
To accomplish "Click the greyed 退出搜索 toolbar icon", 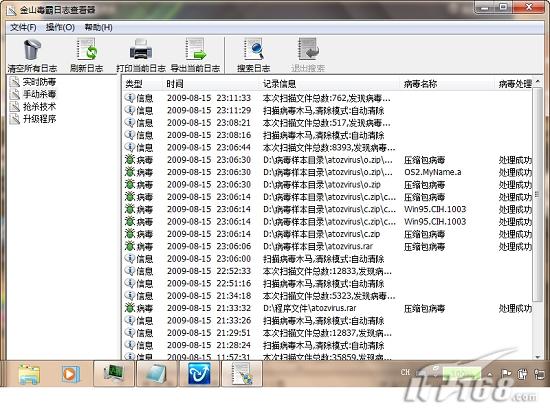I will coord(308,49).
